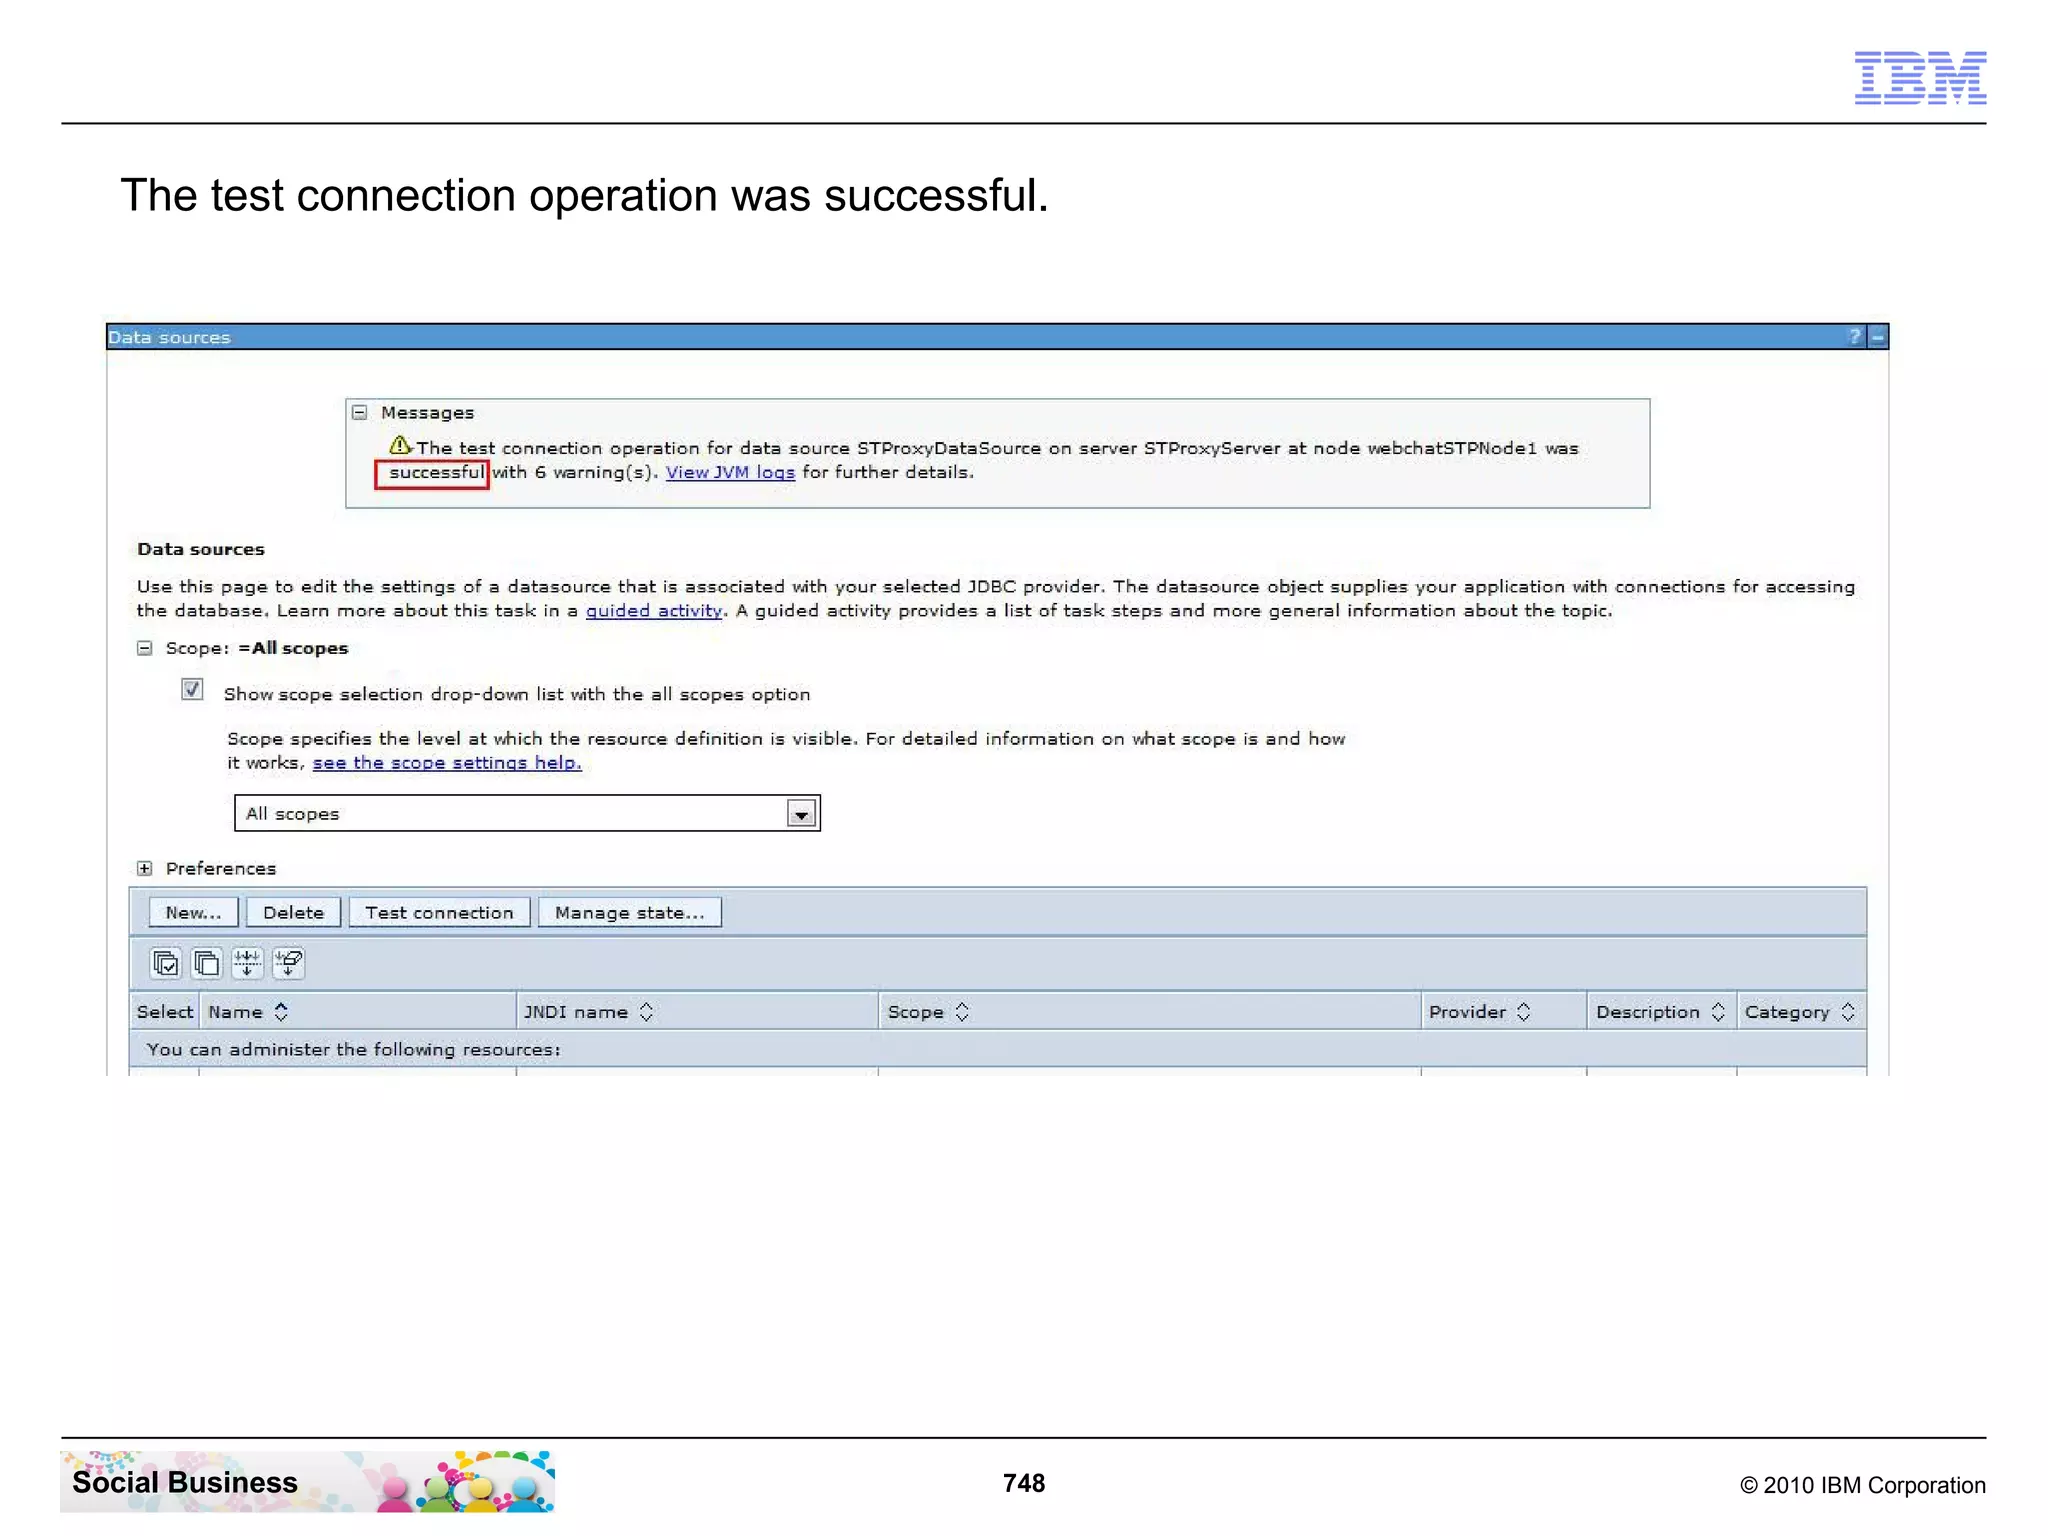Open the scope settings help link
2048x1536 pixels.
coord(447,763)
